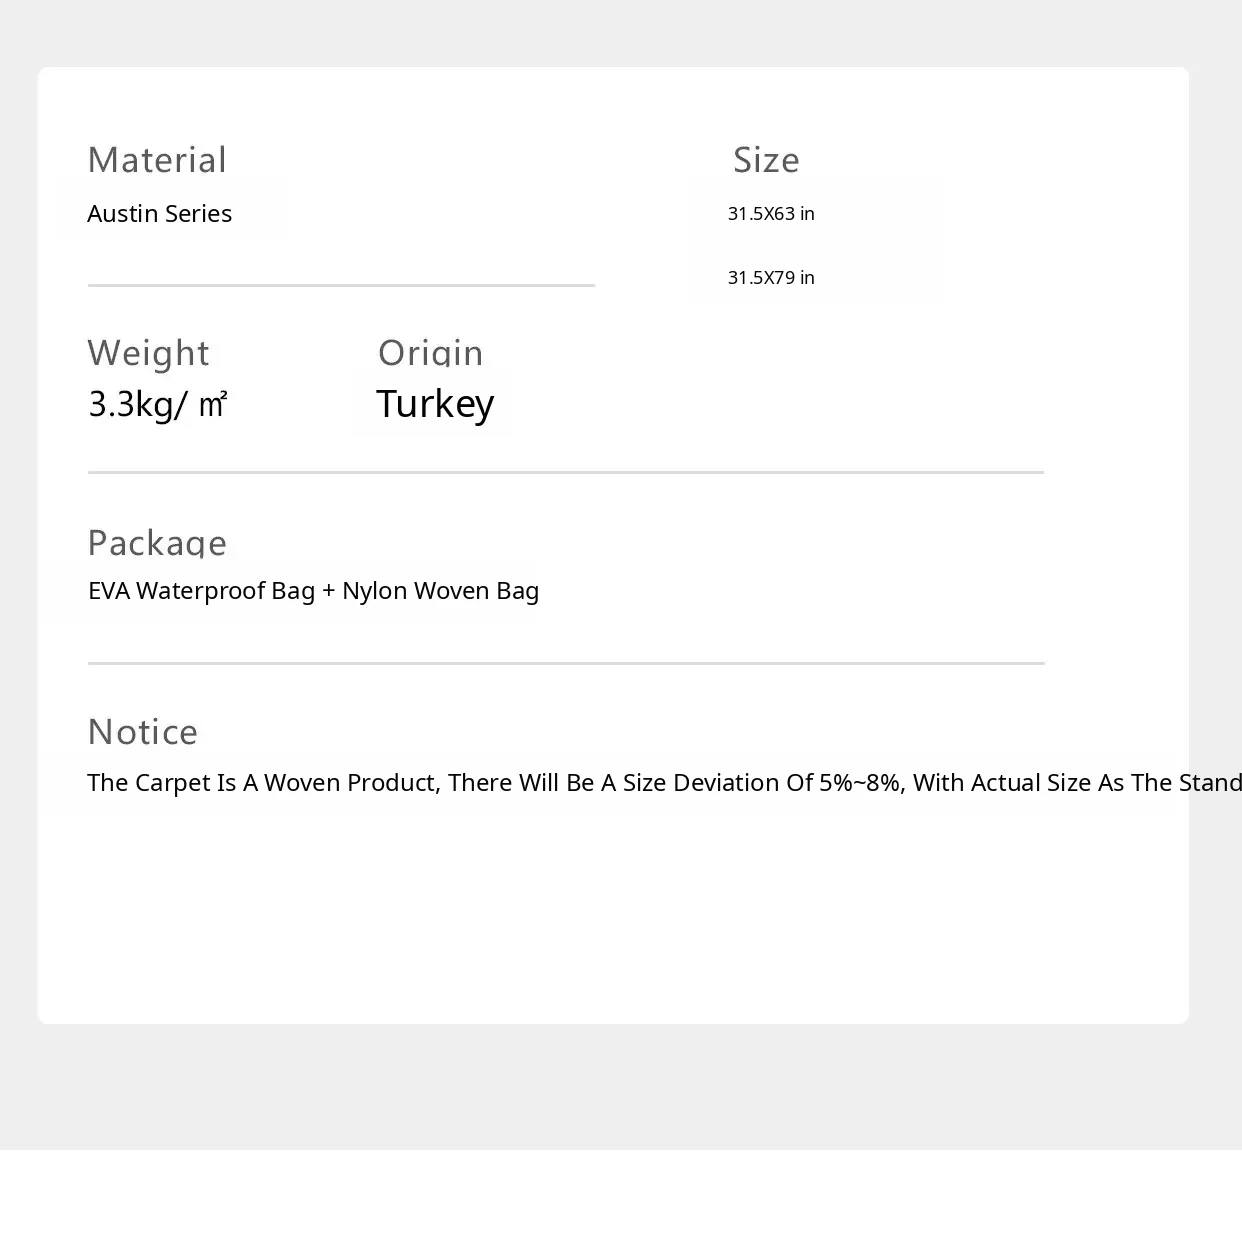Select the 3.3kg/㎡ weight value
This screenshot has height=1247, width=1242.
click(158, 404)
